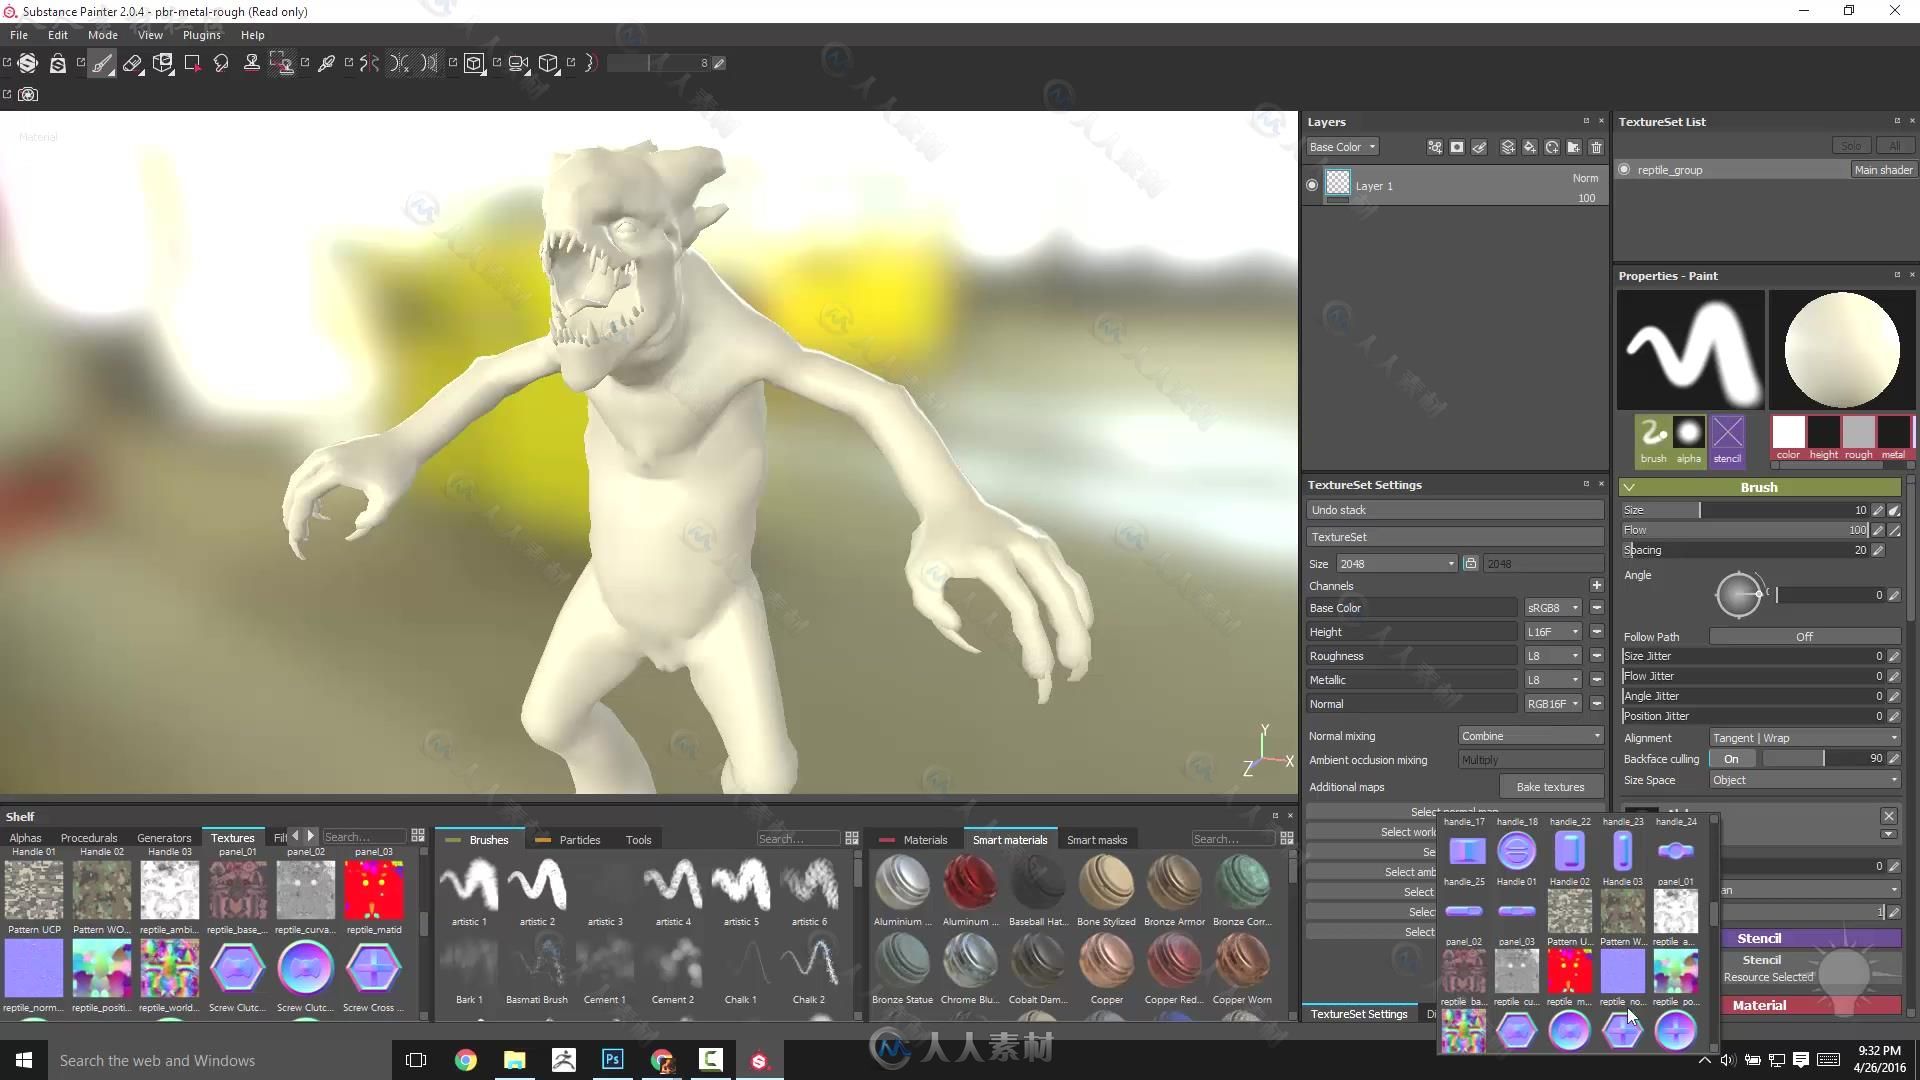
Task: Select the Particles brush tab
Action: pyautogui.click(x=576, y=839)
